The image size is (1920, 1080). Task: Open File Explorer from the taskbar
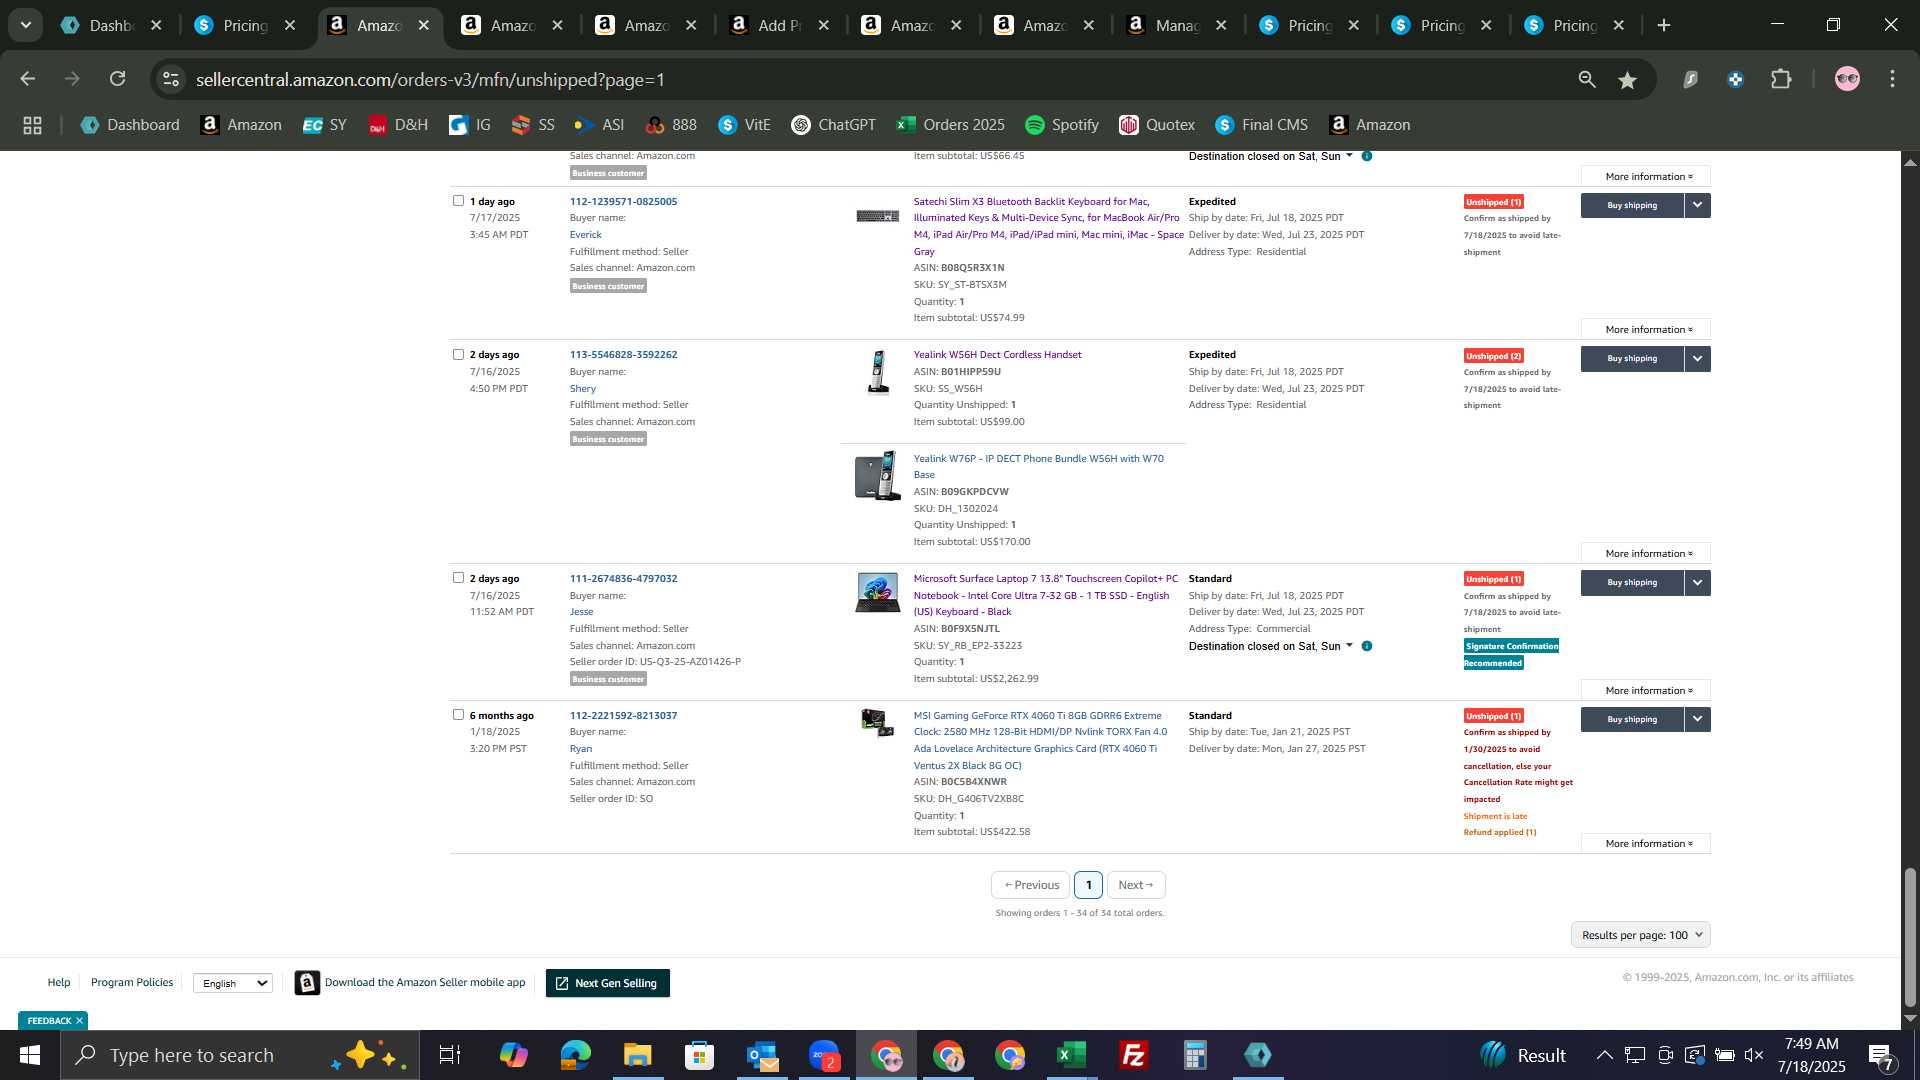tap(637, 1055)
